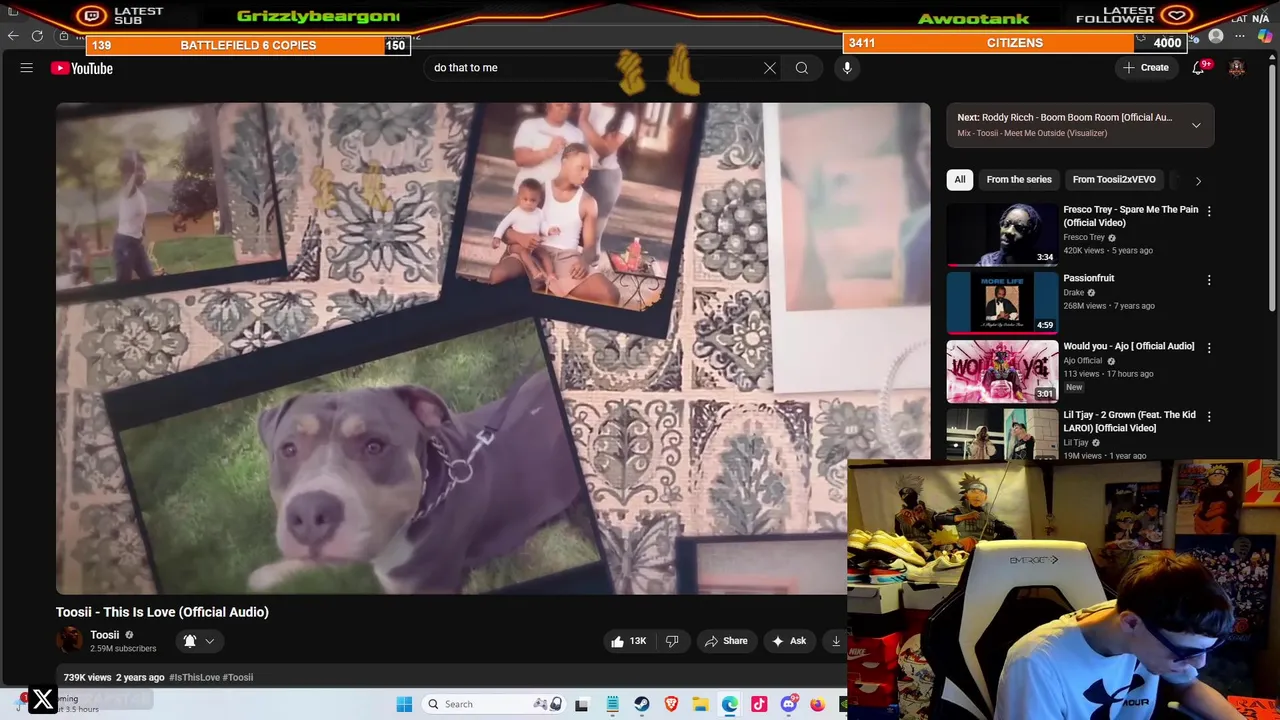Viewport: 1280px width, 720px height.
Task: Start voice search with microphone icon
Action: pyautogui.click(x=847, y=68)
